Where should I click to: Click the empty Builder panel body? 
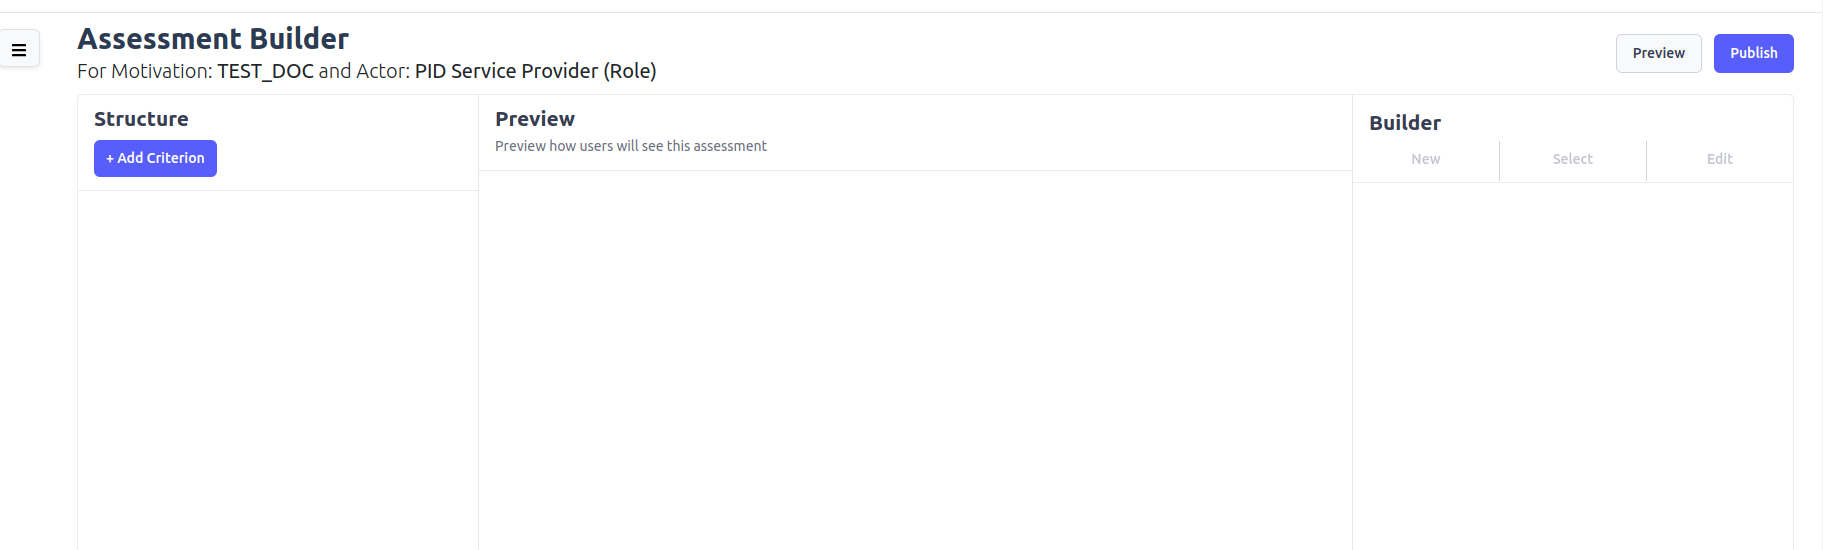(1572, 366)
